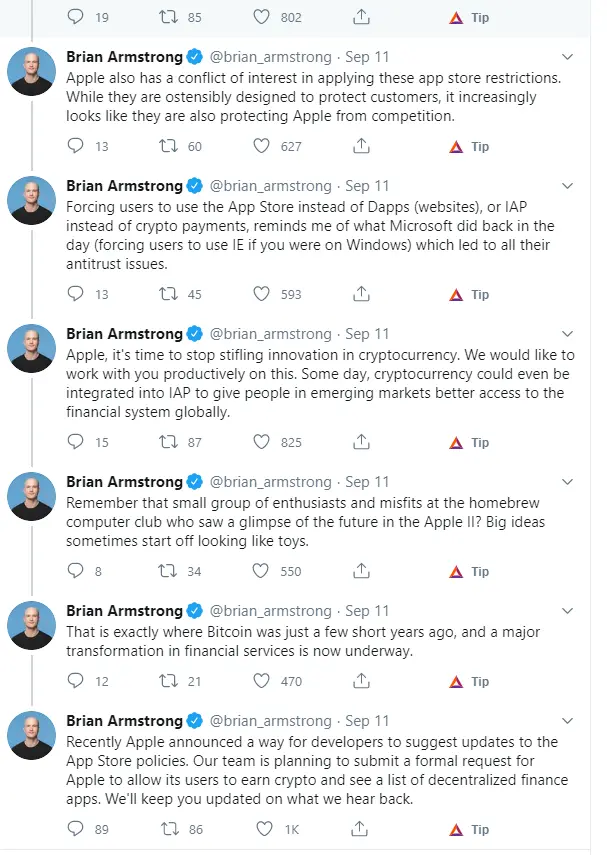Tip the tweet about Microsoft forcing IE
Viewport: 607px width, 855px height.
[x=469, y=294]
